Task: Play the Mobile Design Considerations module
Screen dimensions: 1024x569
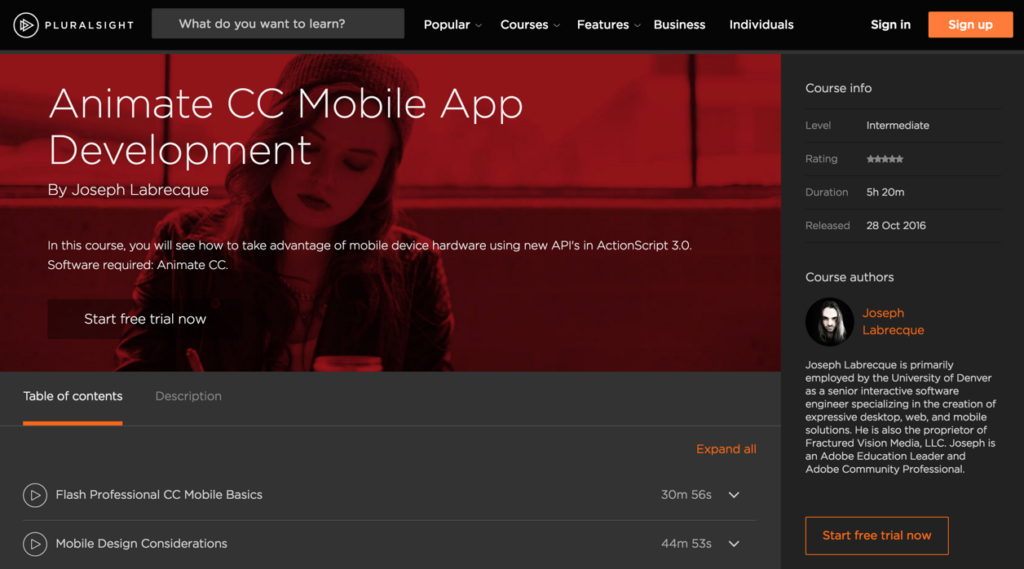Action: [x=35, y=544]
